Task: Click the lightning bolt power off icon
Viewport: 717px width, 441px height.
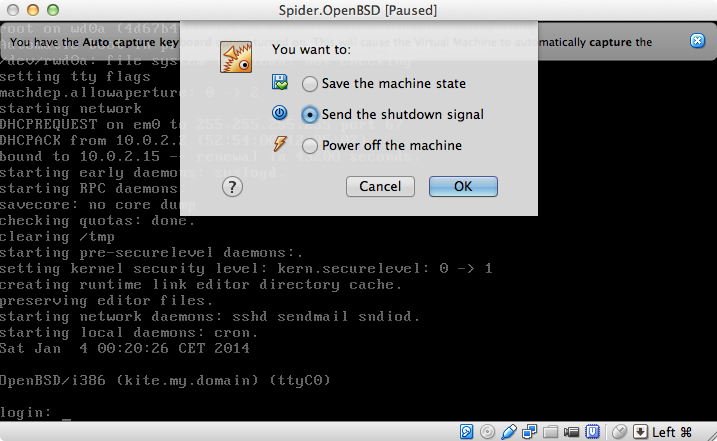Action: click(x=280, y=143)
